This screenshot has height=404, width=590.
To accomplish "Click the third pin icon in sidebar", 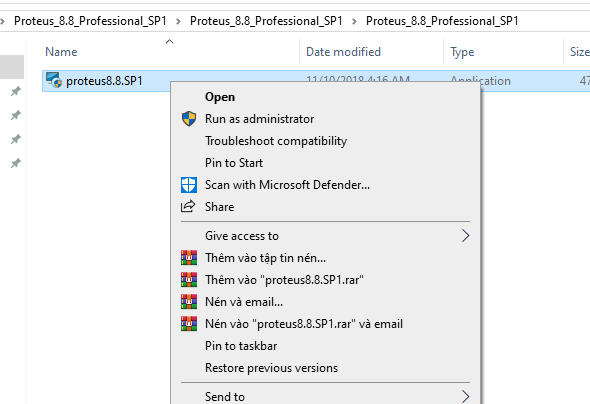I will tap(15, 139).
